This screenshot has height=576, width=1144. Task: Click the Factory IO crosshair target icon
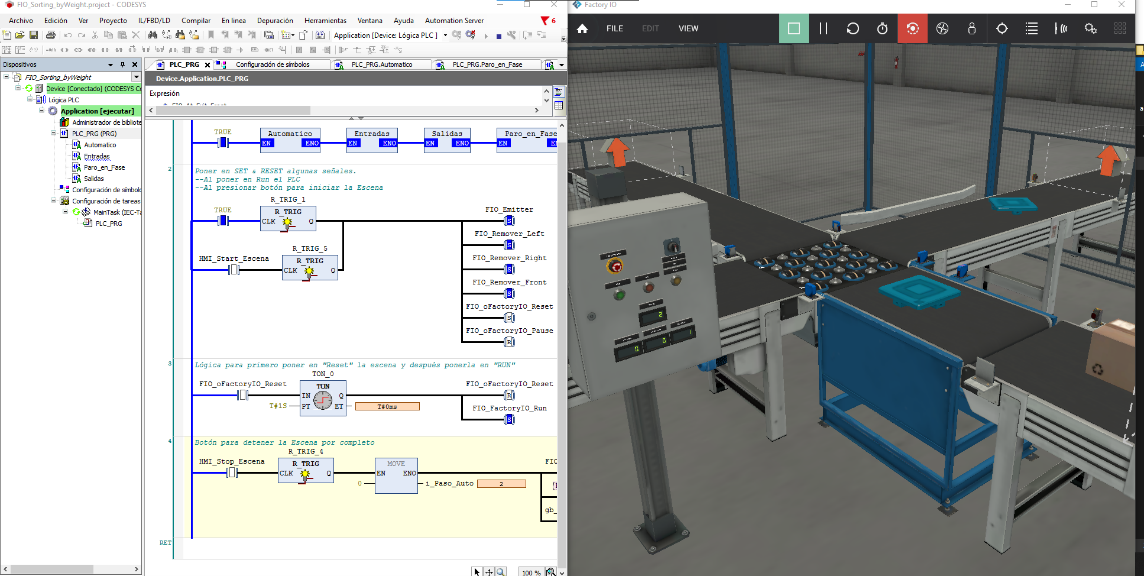pyautogui.click(x=1002, y=28)
